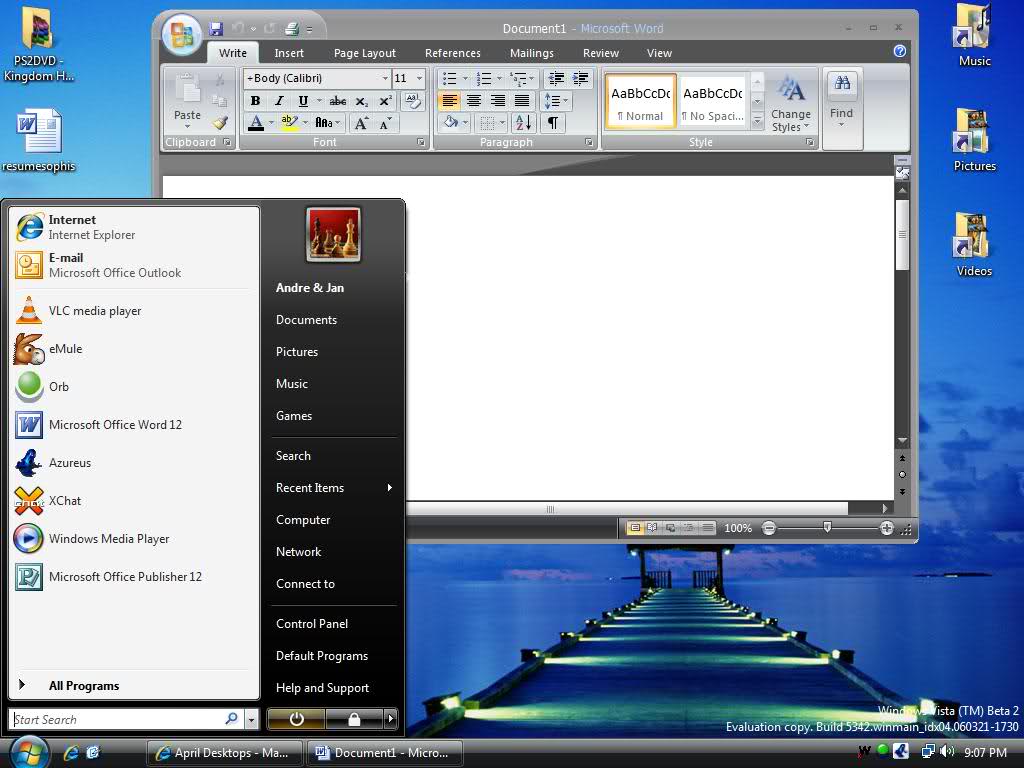Apply the font color button
This screenshot has width=1024, height=768.
[256, 123]
